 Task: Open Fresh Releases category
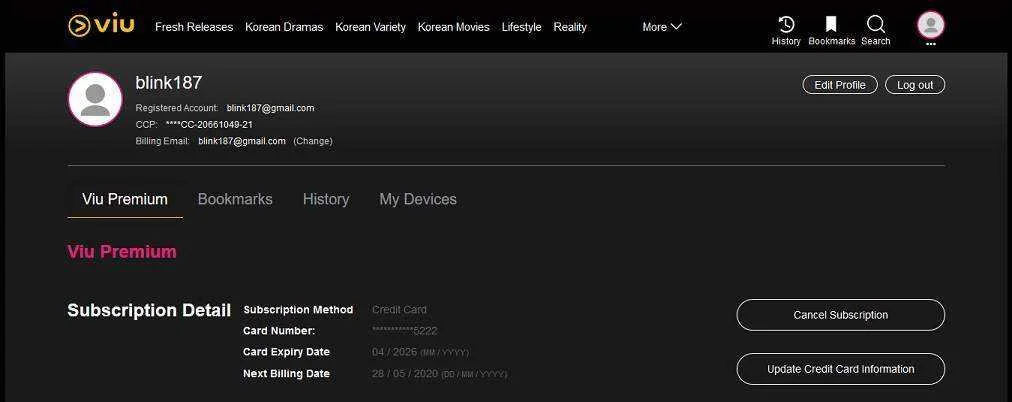click(x=194, y=27)
